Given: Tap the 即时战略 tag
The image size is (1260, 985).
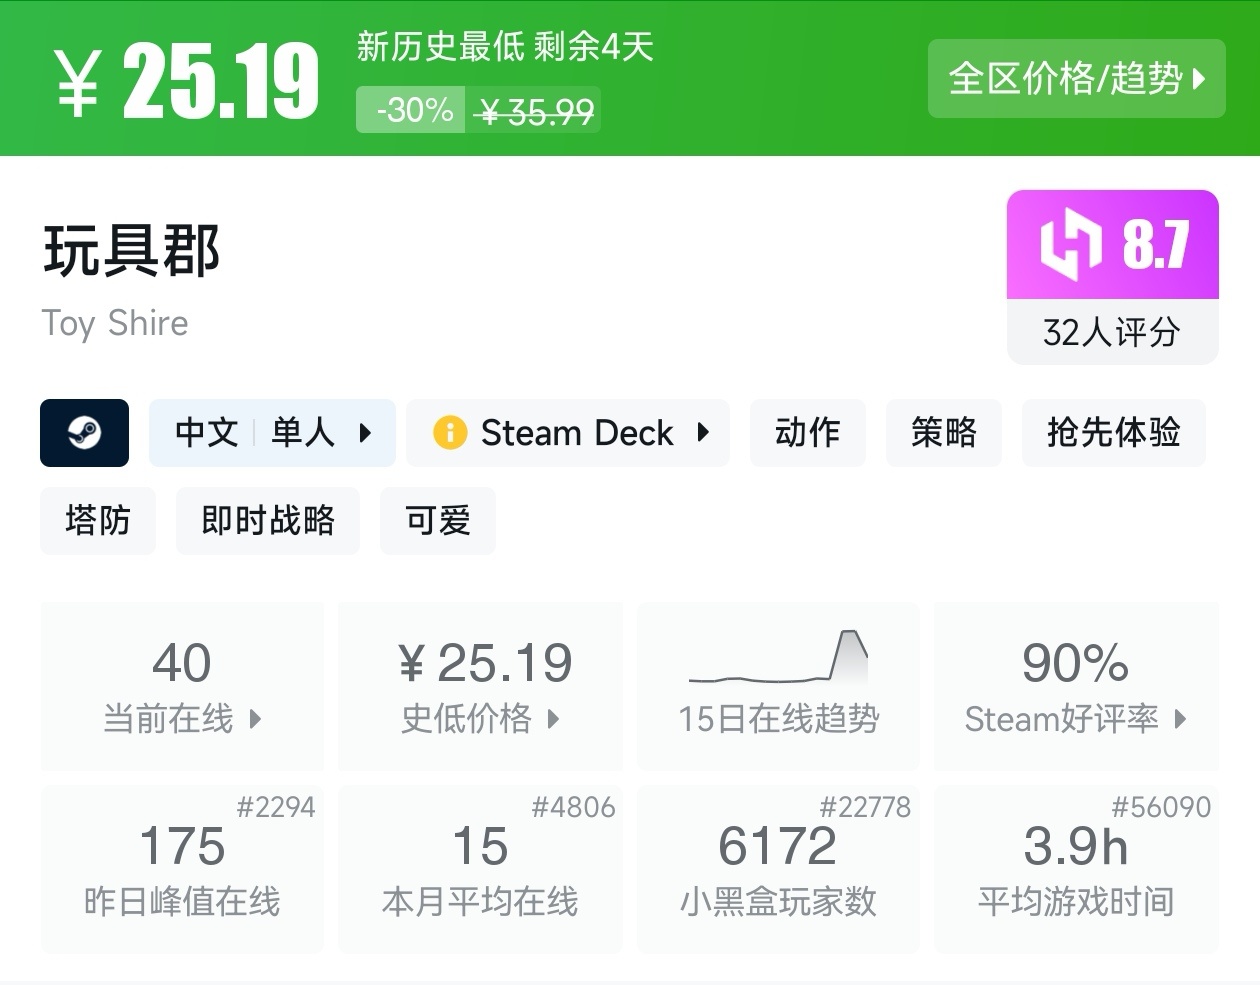Looking at the screenshot, I should click(267, 521).
